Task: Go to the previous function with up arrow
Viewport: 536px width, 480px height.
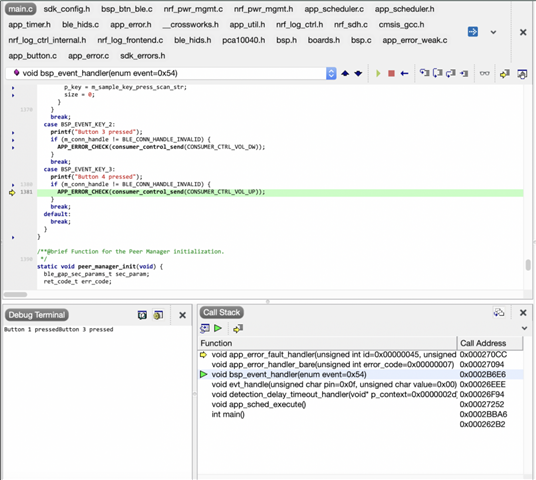Action: [x=345, y=73]
